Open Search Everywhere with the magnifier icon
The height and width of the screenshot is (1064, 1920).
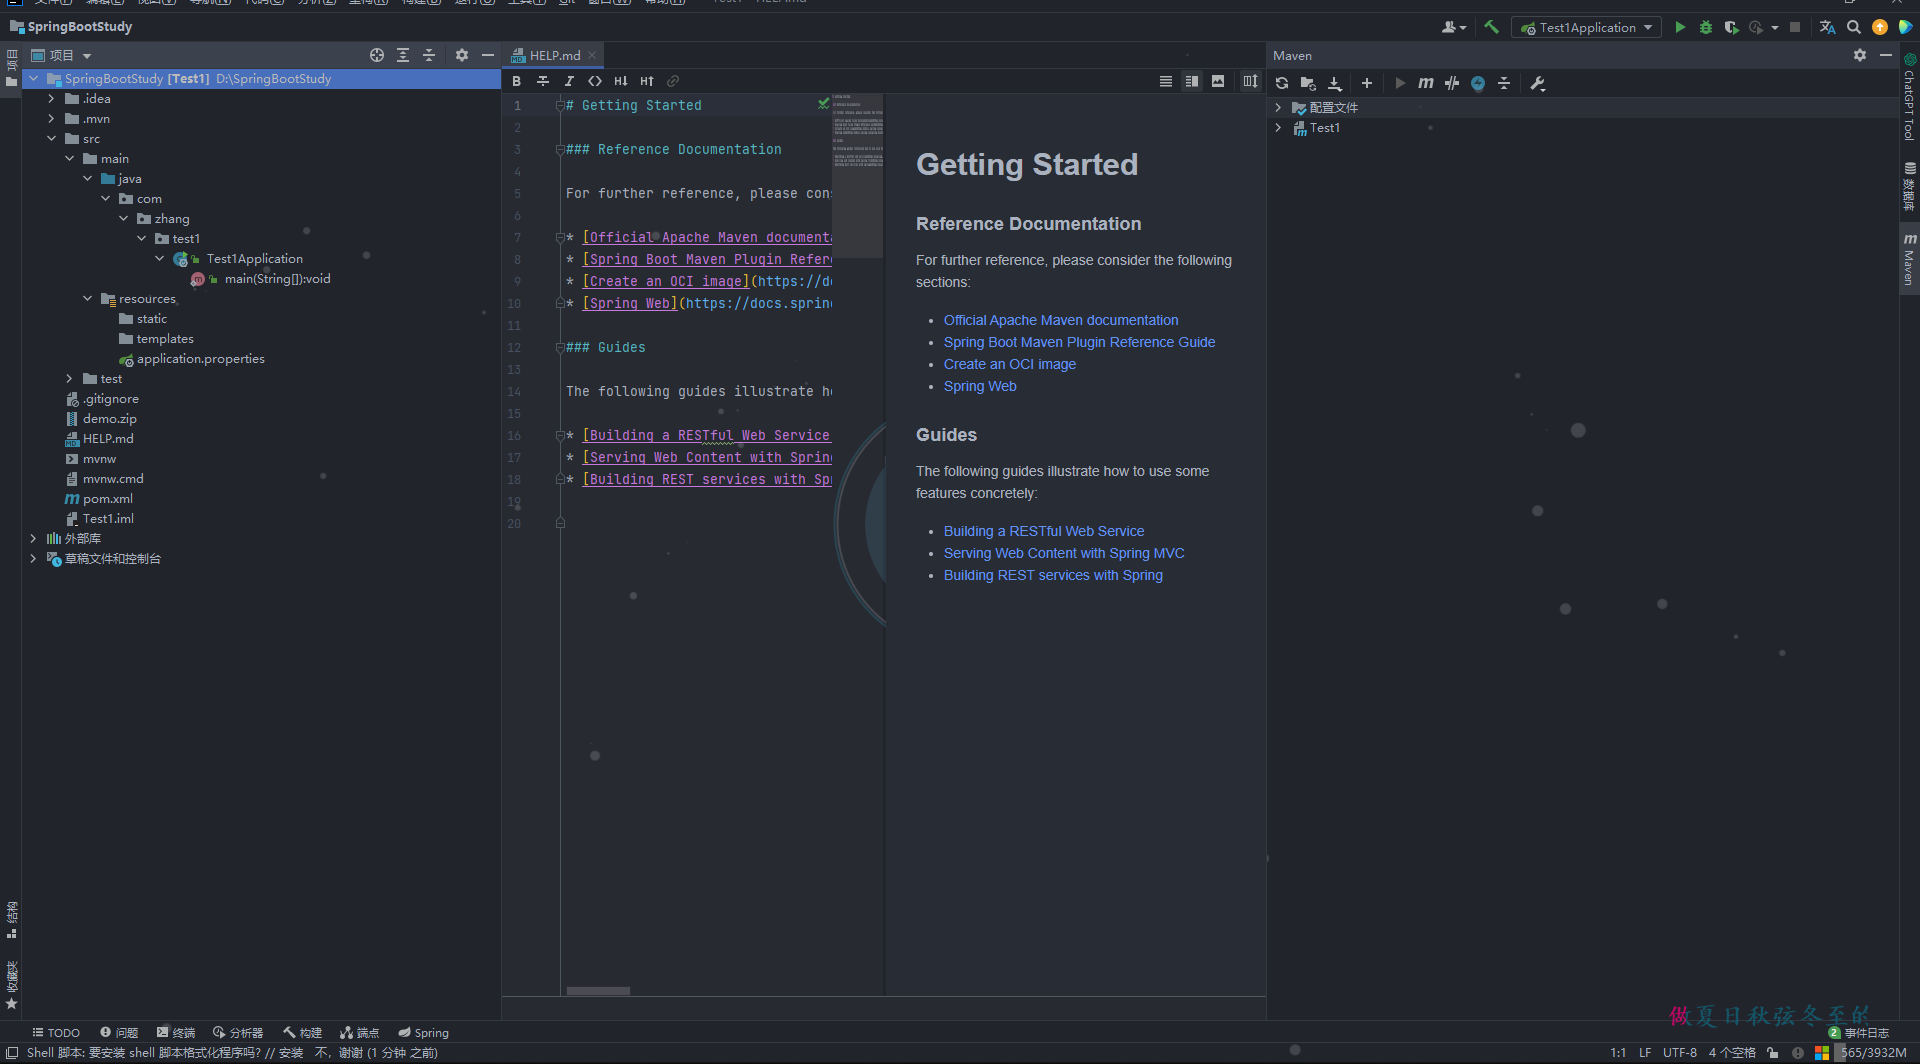(x=1853, y=27)
